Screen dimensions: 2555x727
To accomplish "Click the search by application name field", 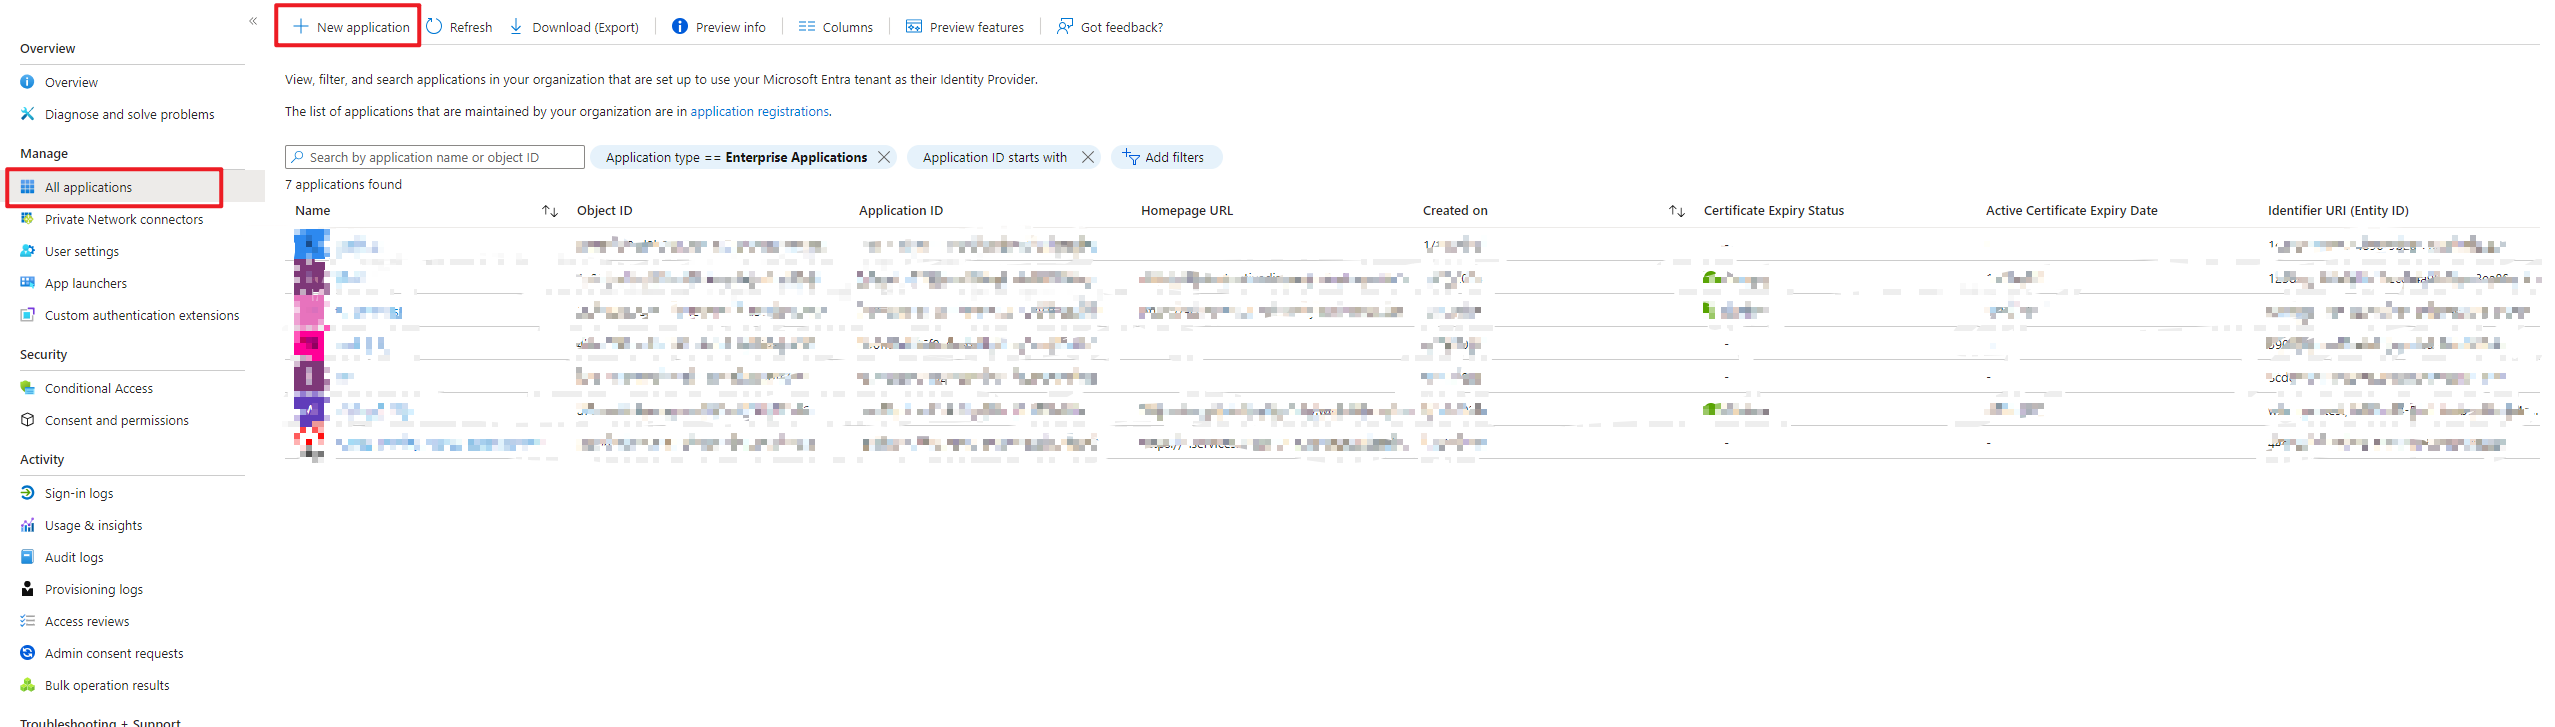I will click(435, 157).
